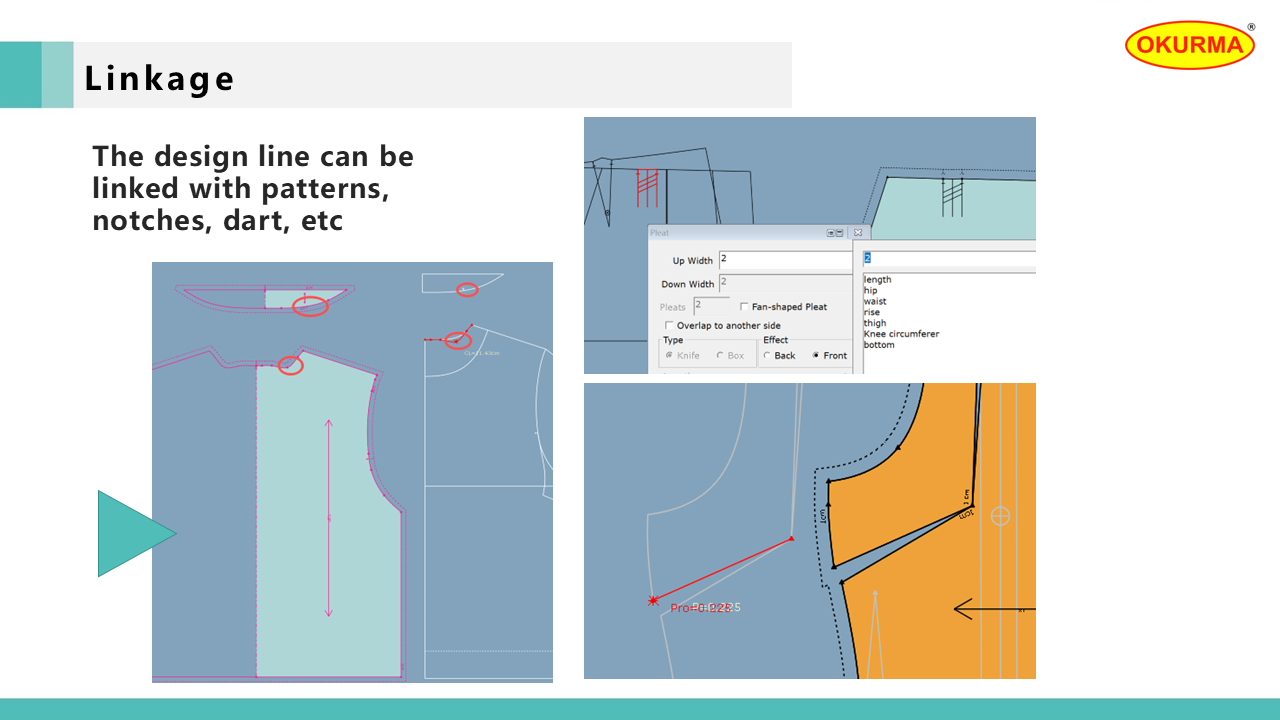Select the Back effect radio button

pyautogui.click(x=767, y=356)
